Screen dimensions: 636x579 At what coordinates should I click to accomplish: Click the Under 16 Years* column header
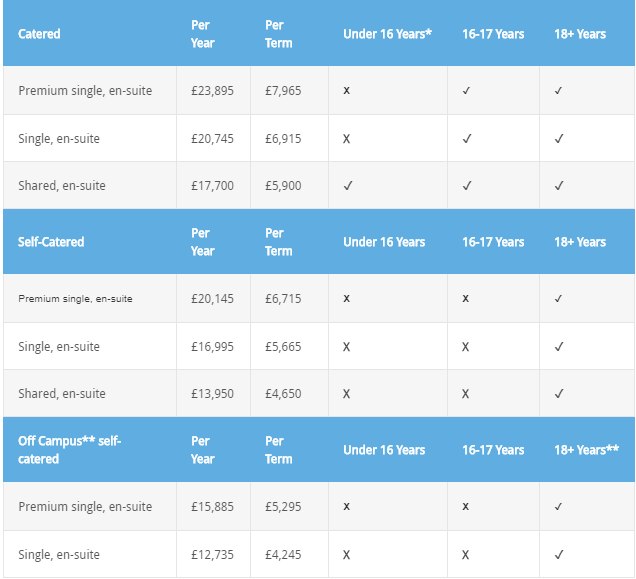(x=387, y=34)
